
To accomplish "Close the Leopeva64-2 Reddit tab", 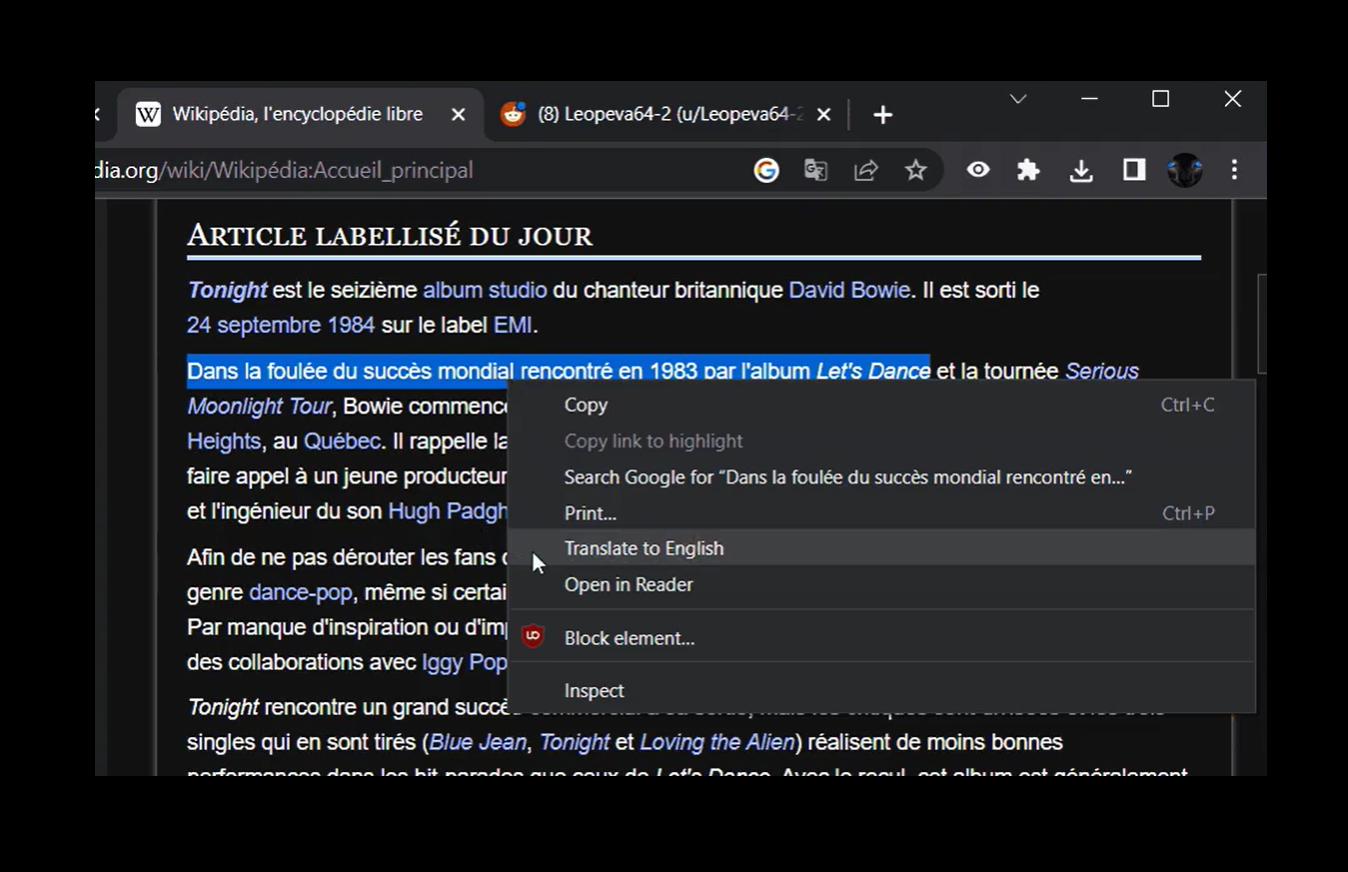I will (824, 115).
